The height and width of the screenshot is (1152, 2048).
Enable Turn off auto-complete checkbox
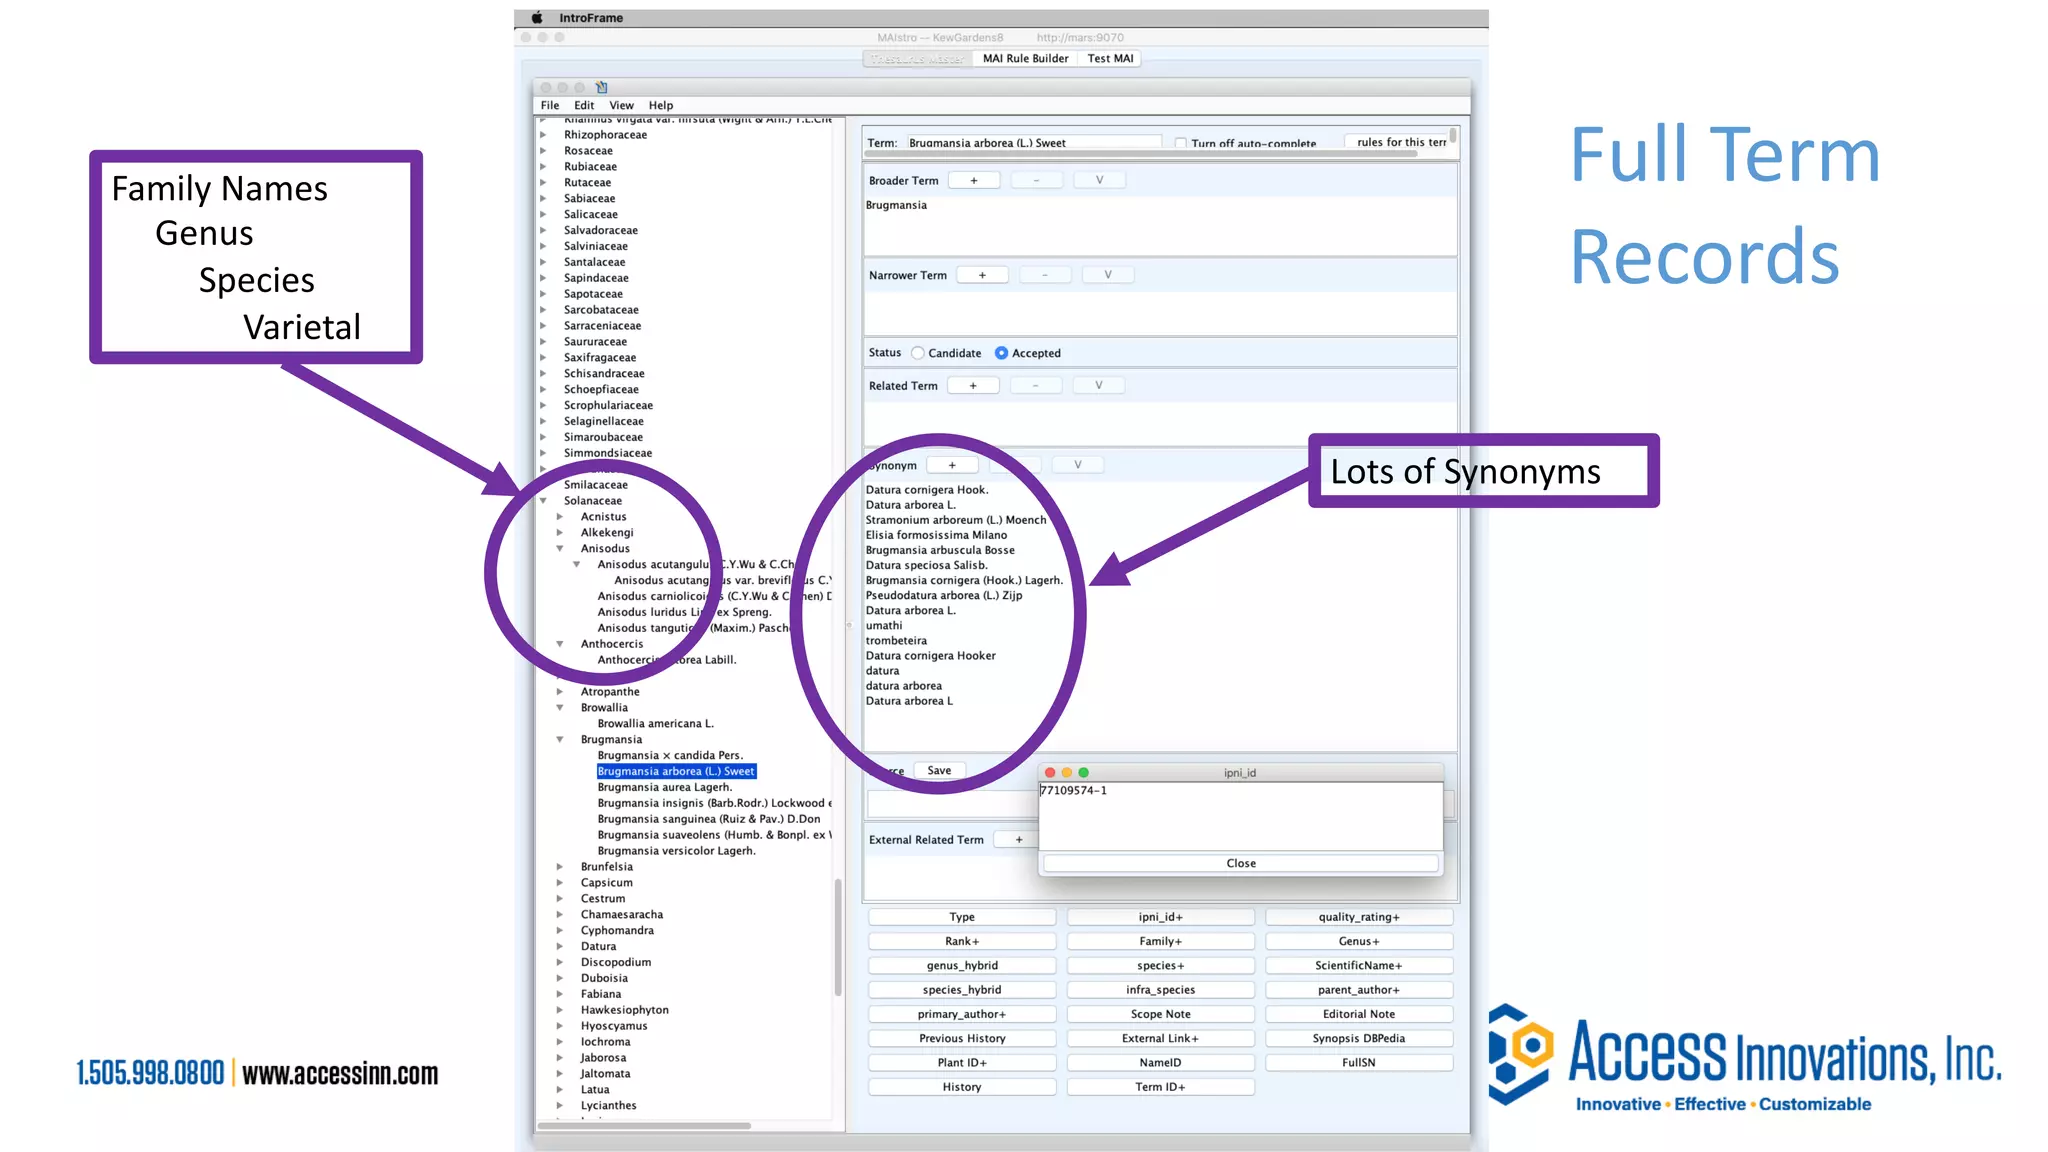point(1181,144)
